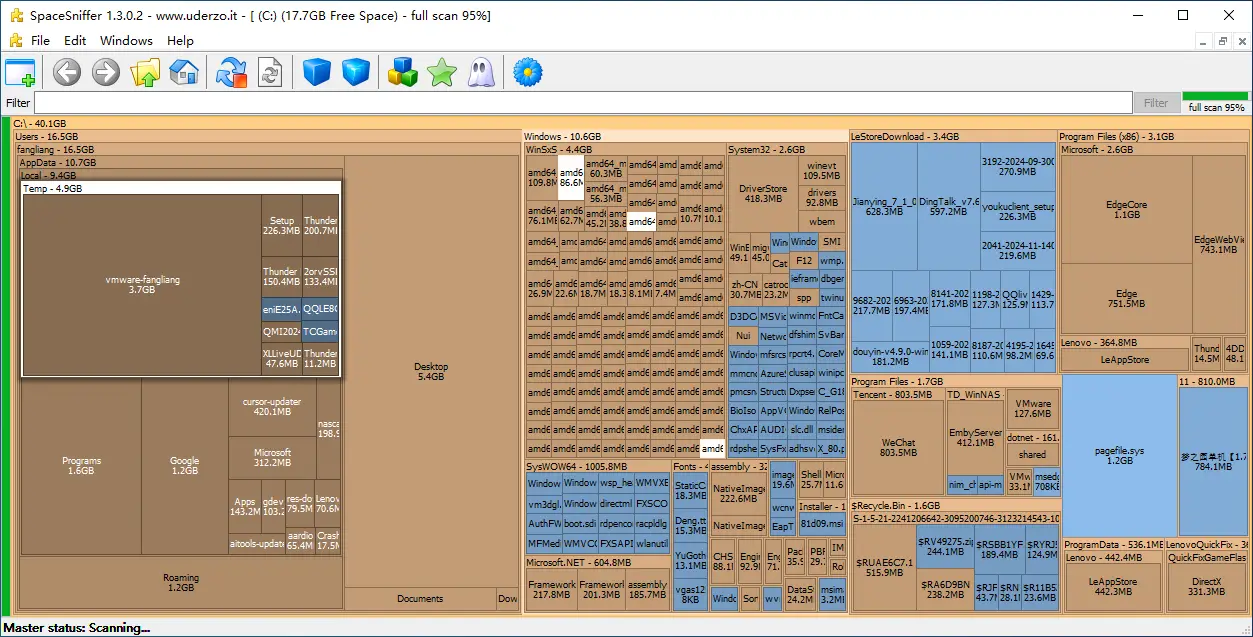This screenshot has height=637, width=1253.
Task: Select the $RA6D9BN 238.2MB file
Action: tap(945, 589)
